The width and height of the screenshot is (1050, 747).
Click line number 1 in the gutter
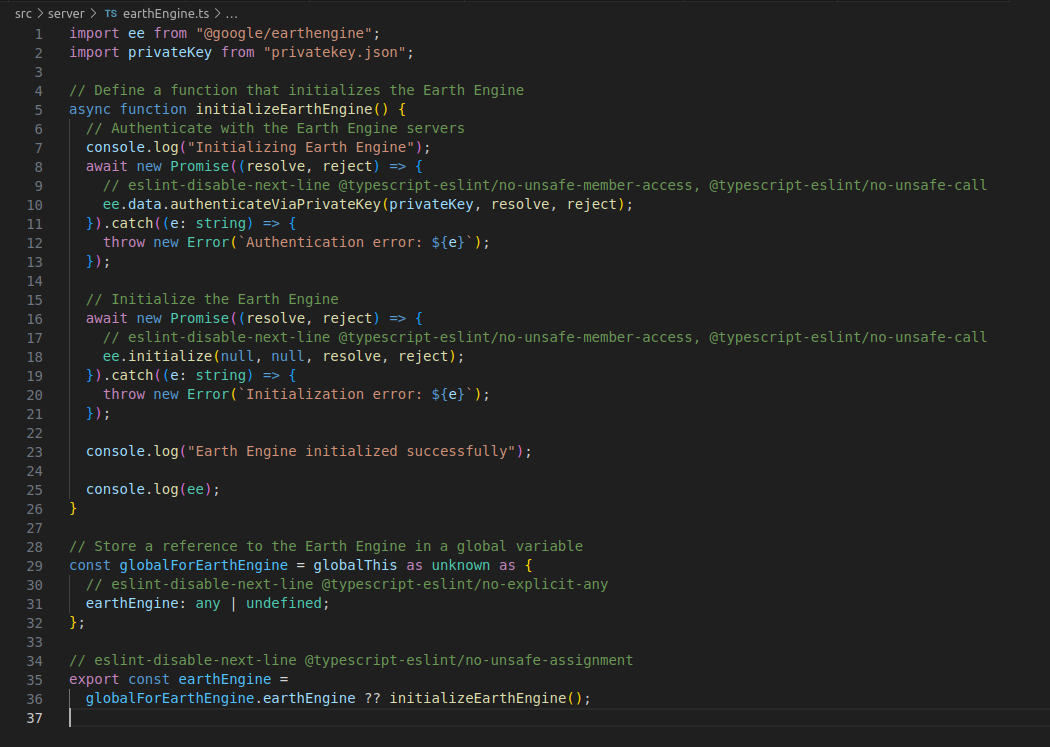pos(38,34)
